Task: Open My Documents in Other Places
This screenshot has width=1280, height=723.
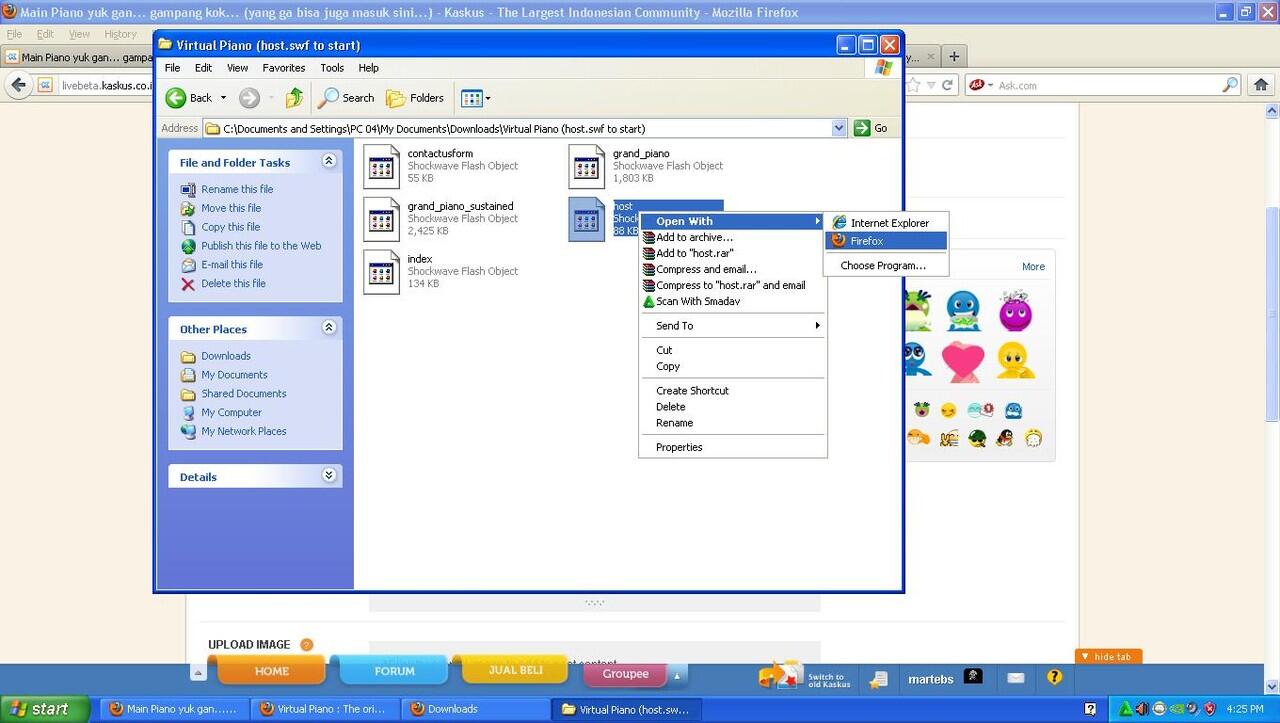Action: pos(234,375)
